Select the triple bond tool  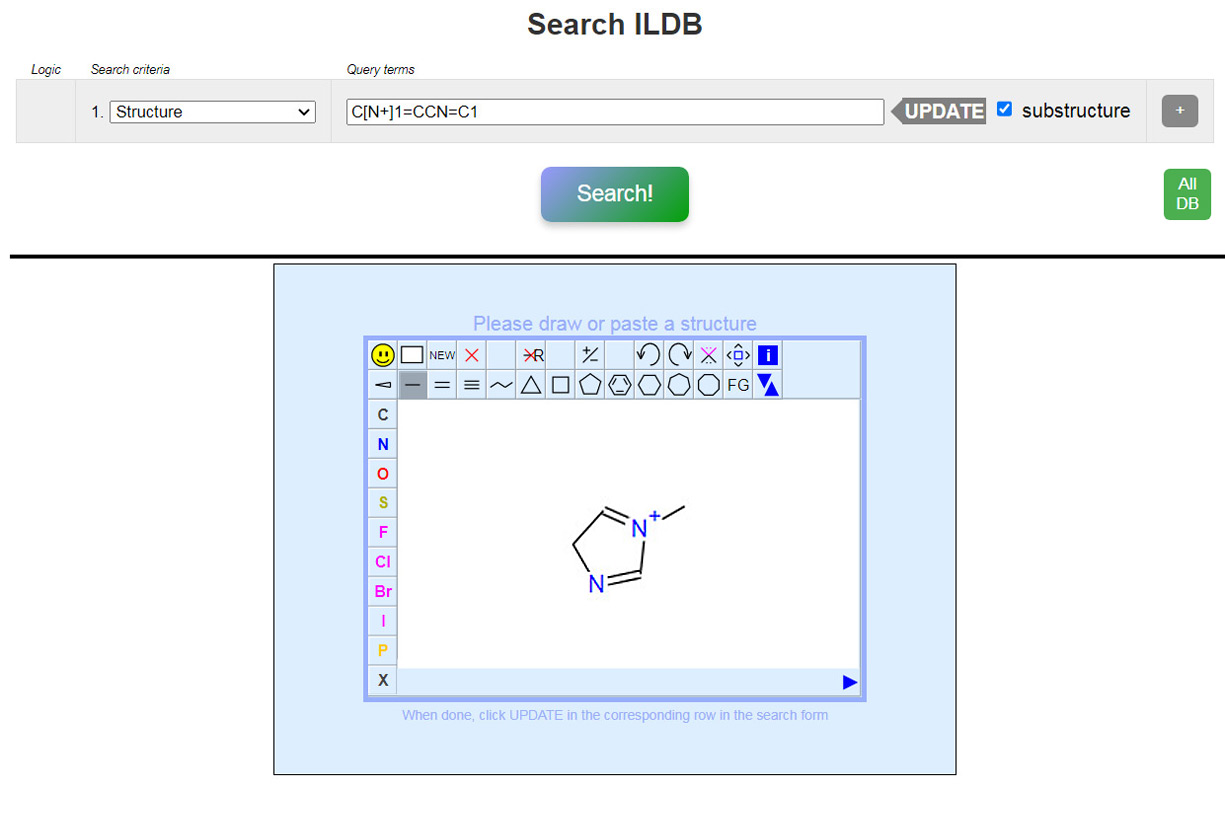point(472,385)
